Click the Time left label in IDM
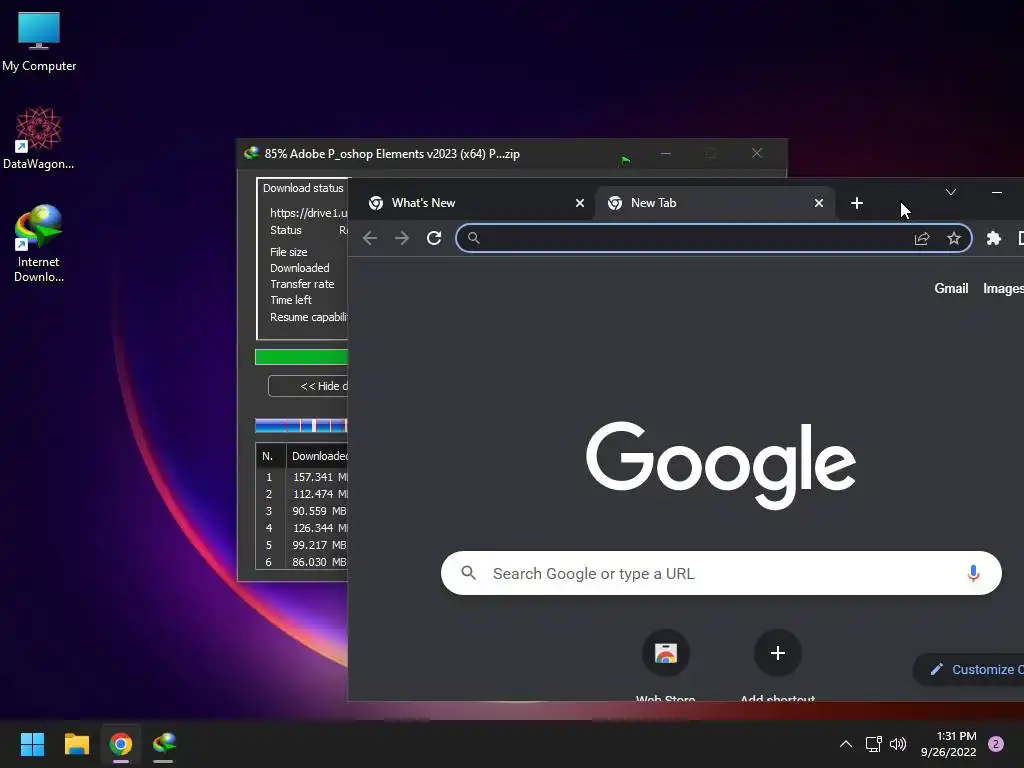This screenshot has width=1024, height=768. tap(291, 300)
